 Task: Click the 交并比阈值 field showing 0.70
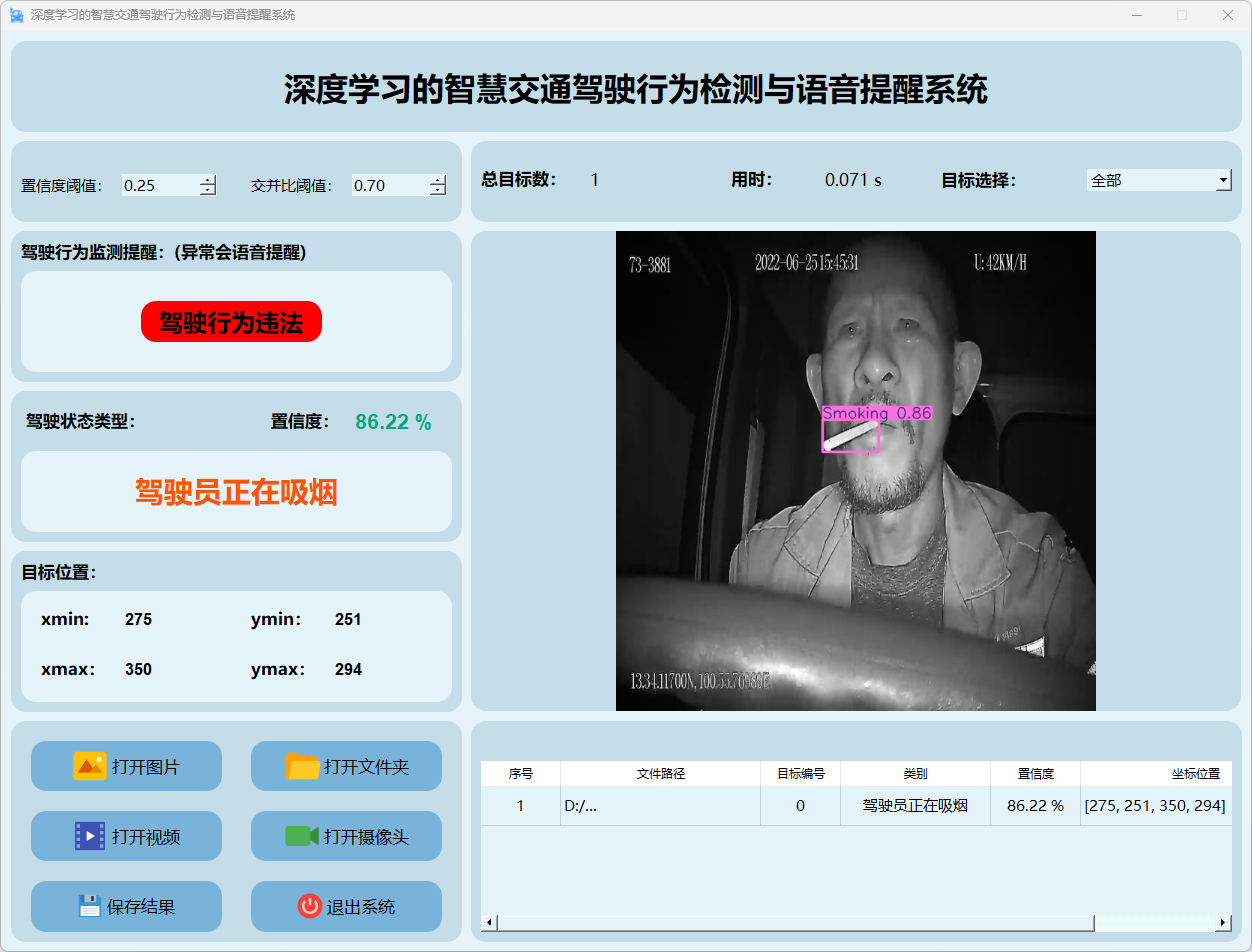pos(389,185)
